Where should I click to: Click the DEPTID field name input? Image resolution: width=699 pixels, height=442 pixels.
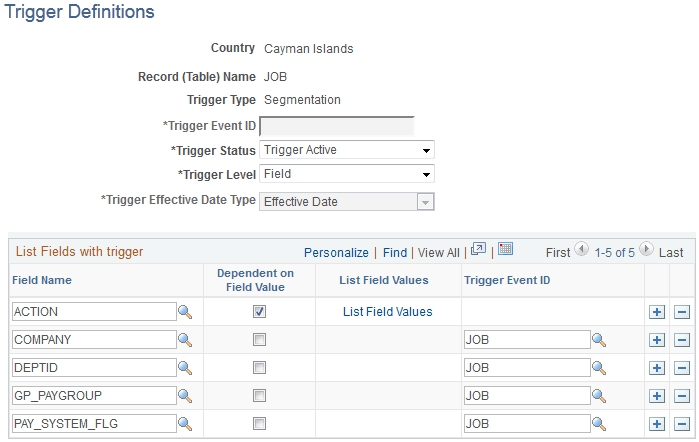[94, 368]
